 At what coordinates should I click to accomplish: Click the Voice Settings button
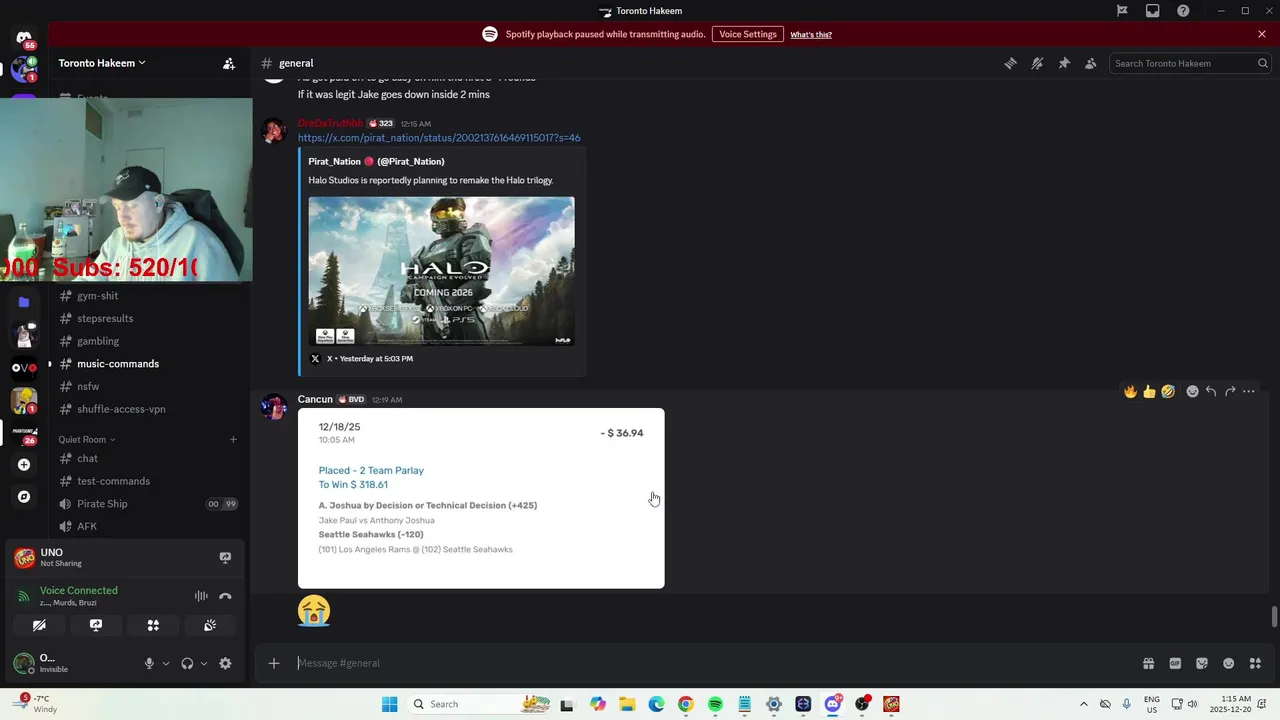[748, 34]
